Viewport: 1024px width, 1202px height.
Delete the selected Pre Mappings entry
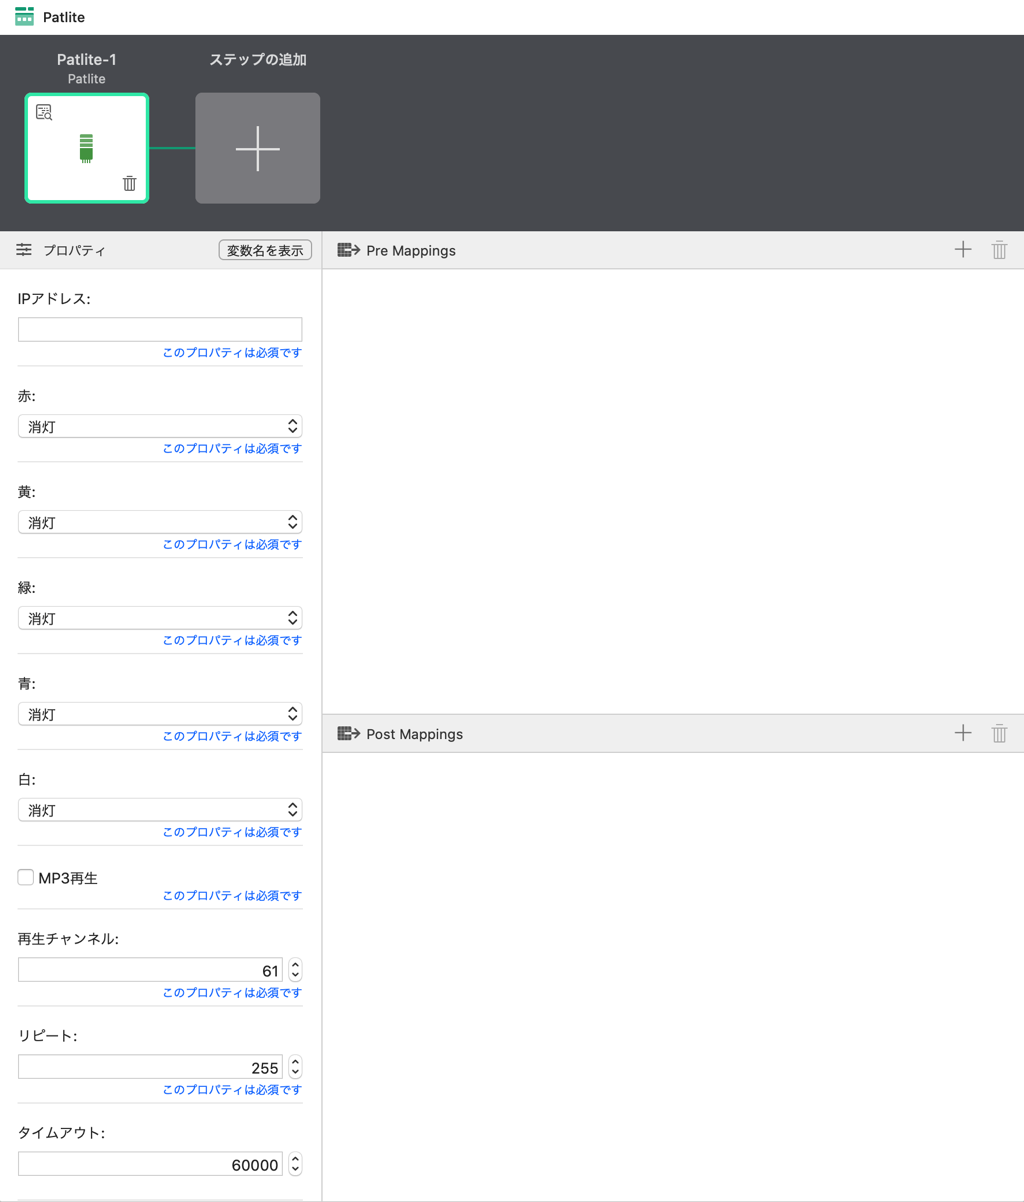coord(999,250)
